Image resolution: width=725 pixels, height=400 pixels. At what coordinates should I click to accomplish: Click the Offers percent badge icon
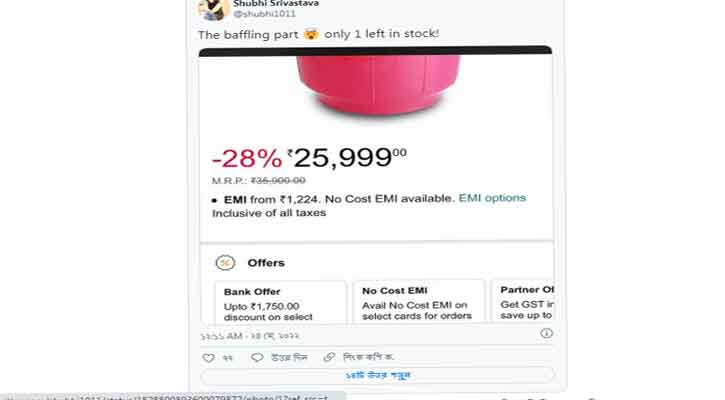(226, 263)
